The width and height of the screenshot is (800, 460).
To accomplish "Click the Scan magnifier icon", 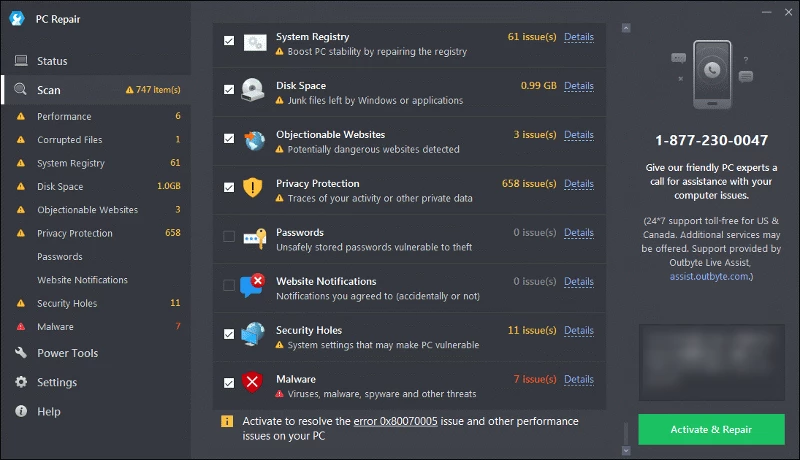I will (x=20, y=89).
